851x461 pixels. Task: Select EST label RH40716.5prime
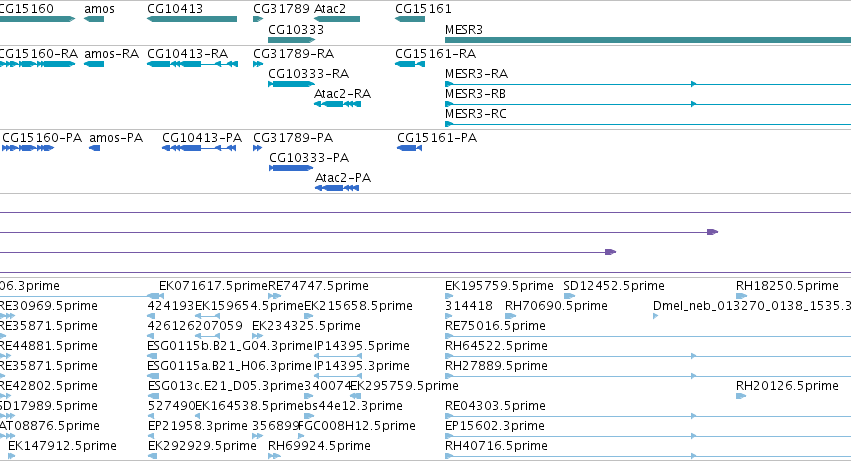pyautogui.click(x=496, y=446)
